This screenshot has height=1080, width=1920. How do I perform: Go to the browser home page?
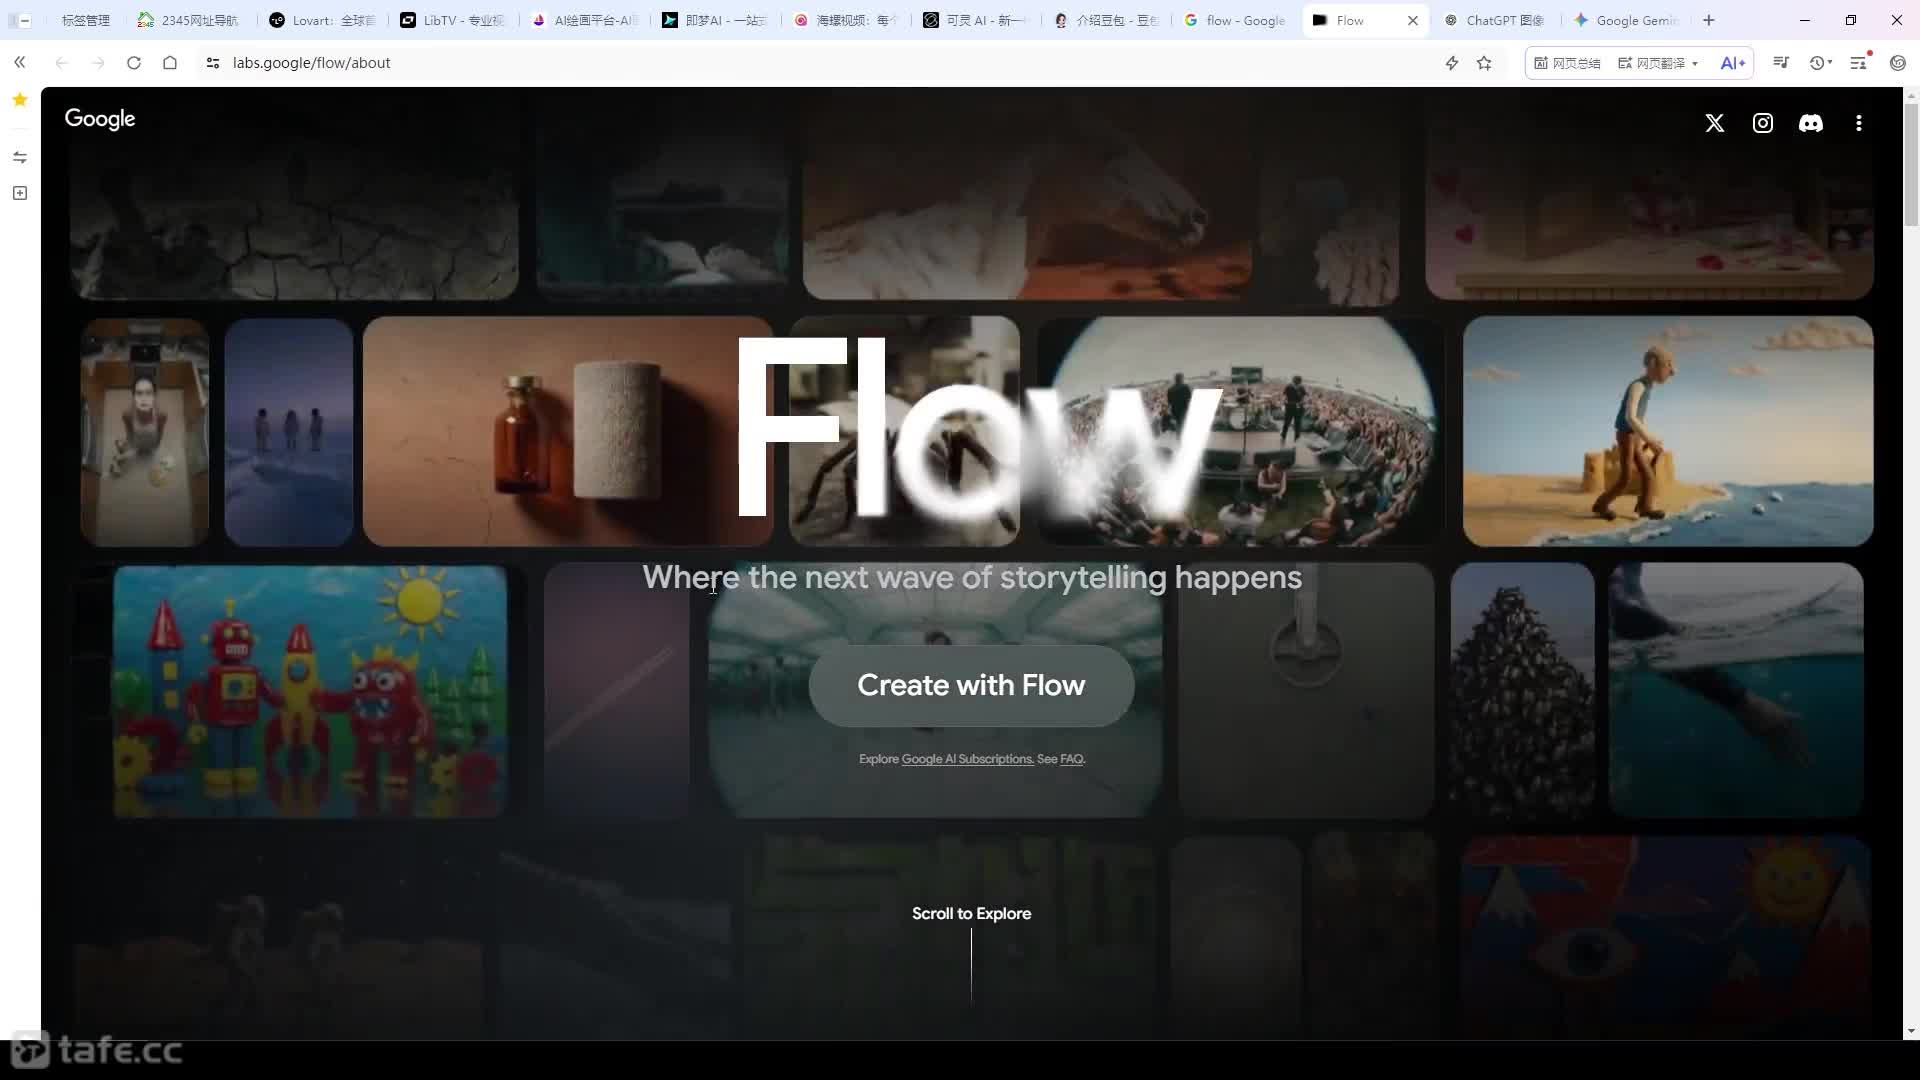coord(170,63)
